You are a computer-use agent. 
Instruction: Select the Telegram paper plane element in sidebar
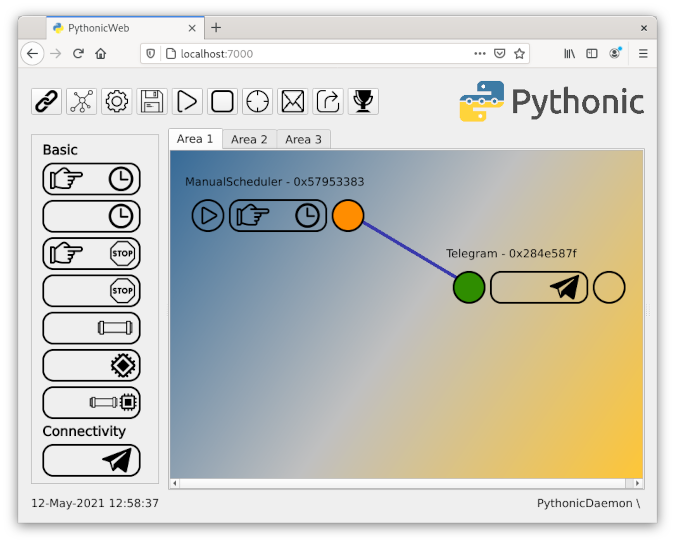point(92,460)
